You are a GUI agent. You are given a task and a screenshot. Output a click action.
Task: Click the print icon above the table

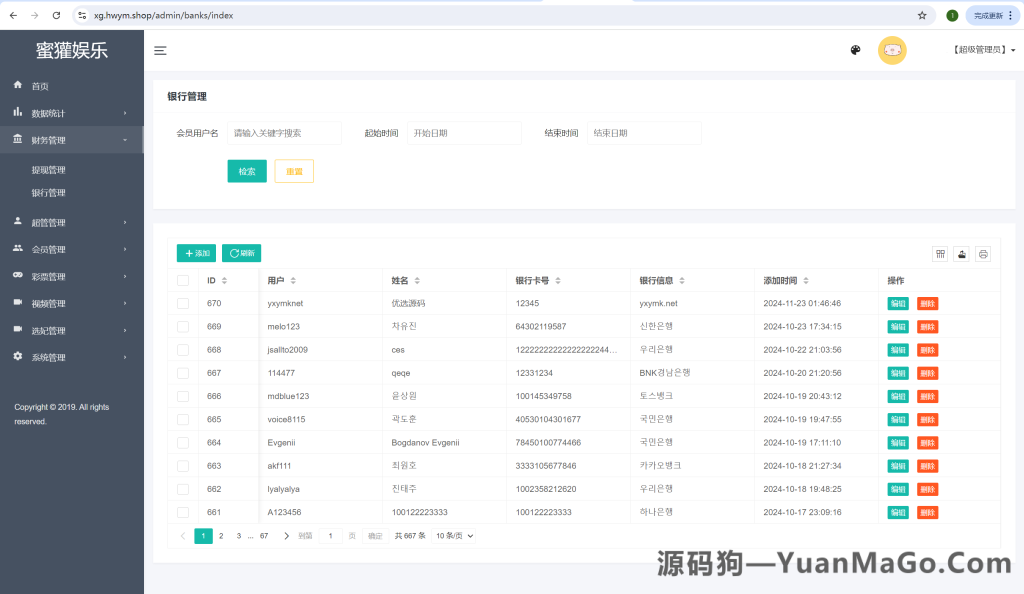[x=983, y=254]
